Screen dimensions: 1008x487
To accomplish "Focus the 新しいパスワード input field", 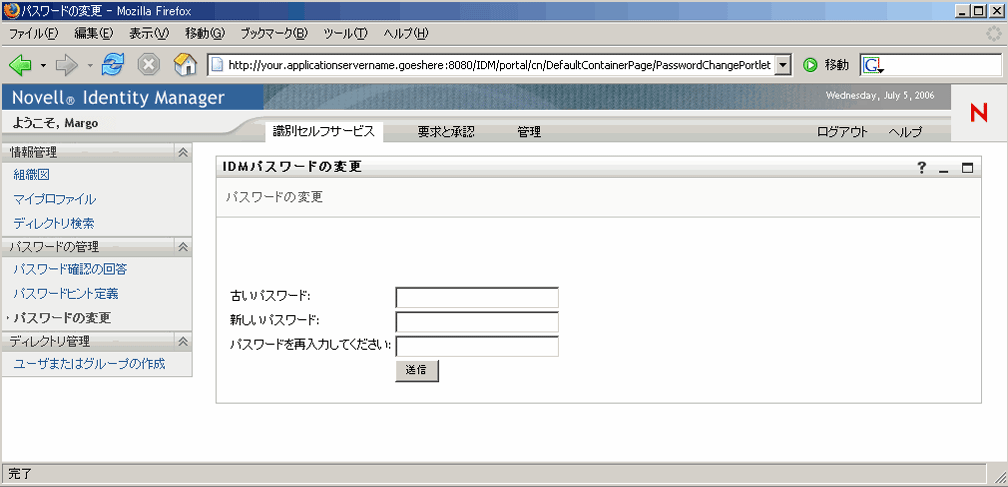I will pos(477,322).
